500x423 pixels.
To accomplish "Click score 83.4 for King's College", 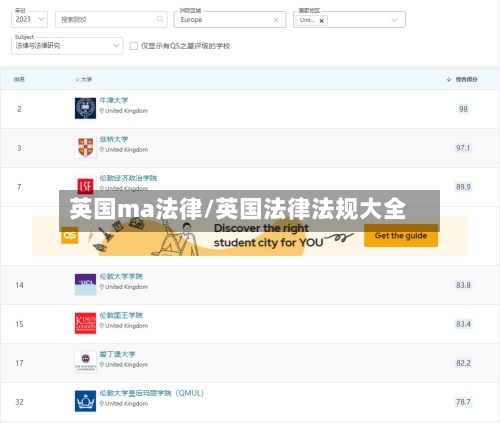I will click(x=463, y=324).
